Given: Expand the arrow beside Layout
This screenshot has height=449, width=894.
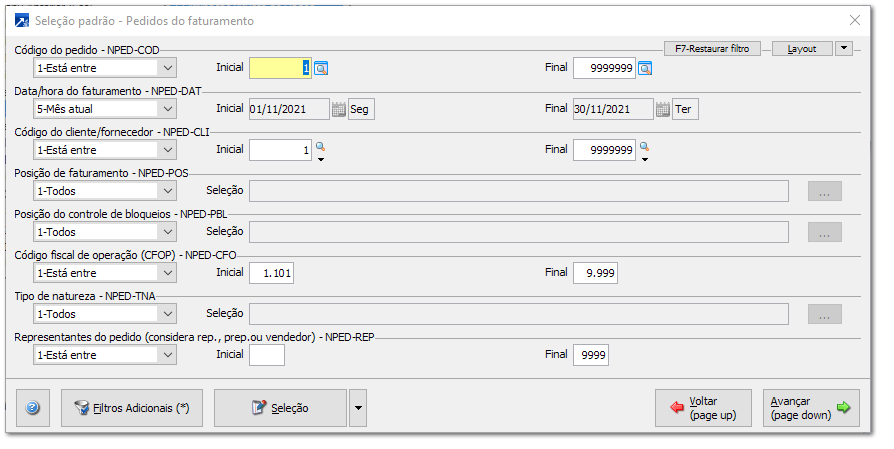Looking at the screenshot, I should [843, 48].
